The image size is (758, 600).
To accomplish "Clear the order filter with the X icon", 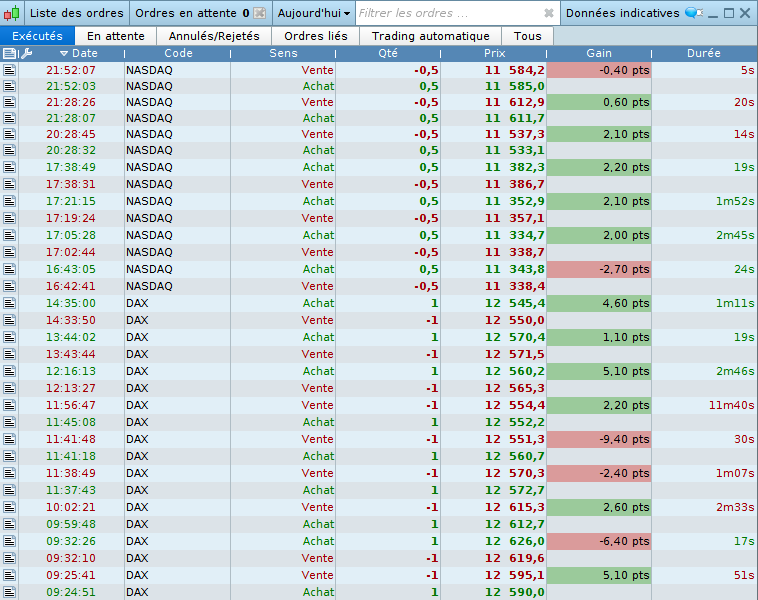I will [548, 14].
